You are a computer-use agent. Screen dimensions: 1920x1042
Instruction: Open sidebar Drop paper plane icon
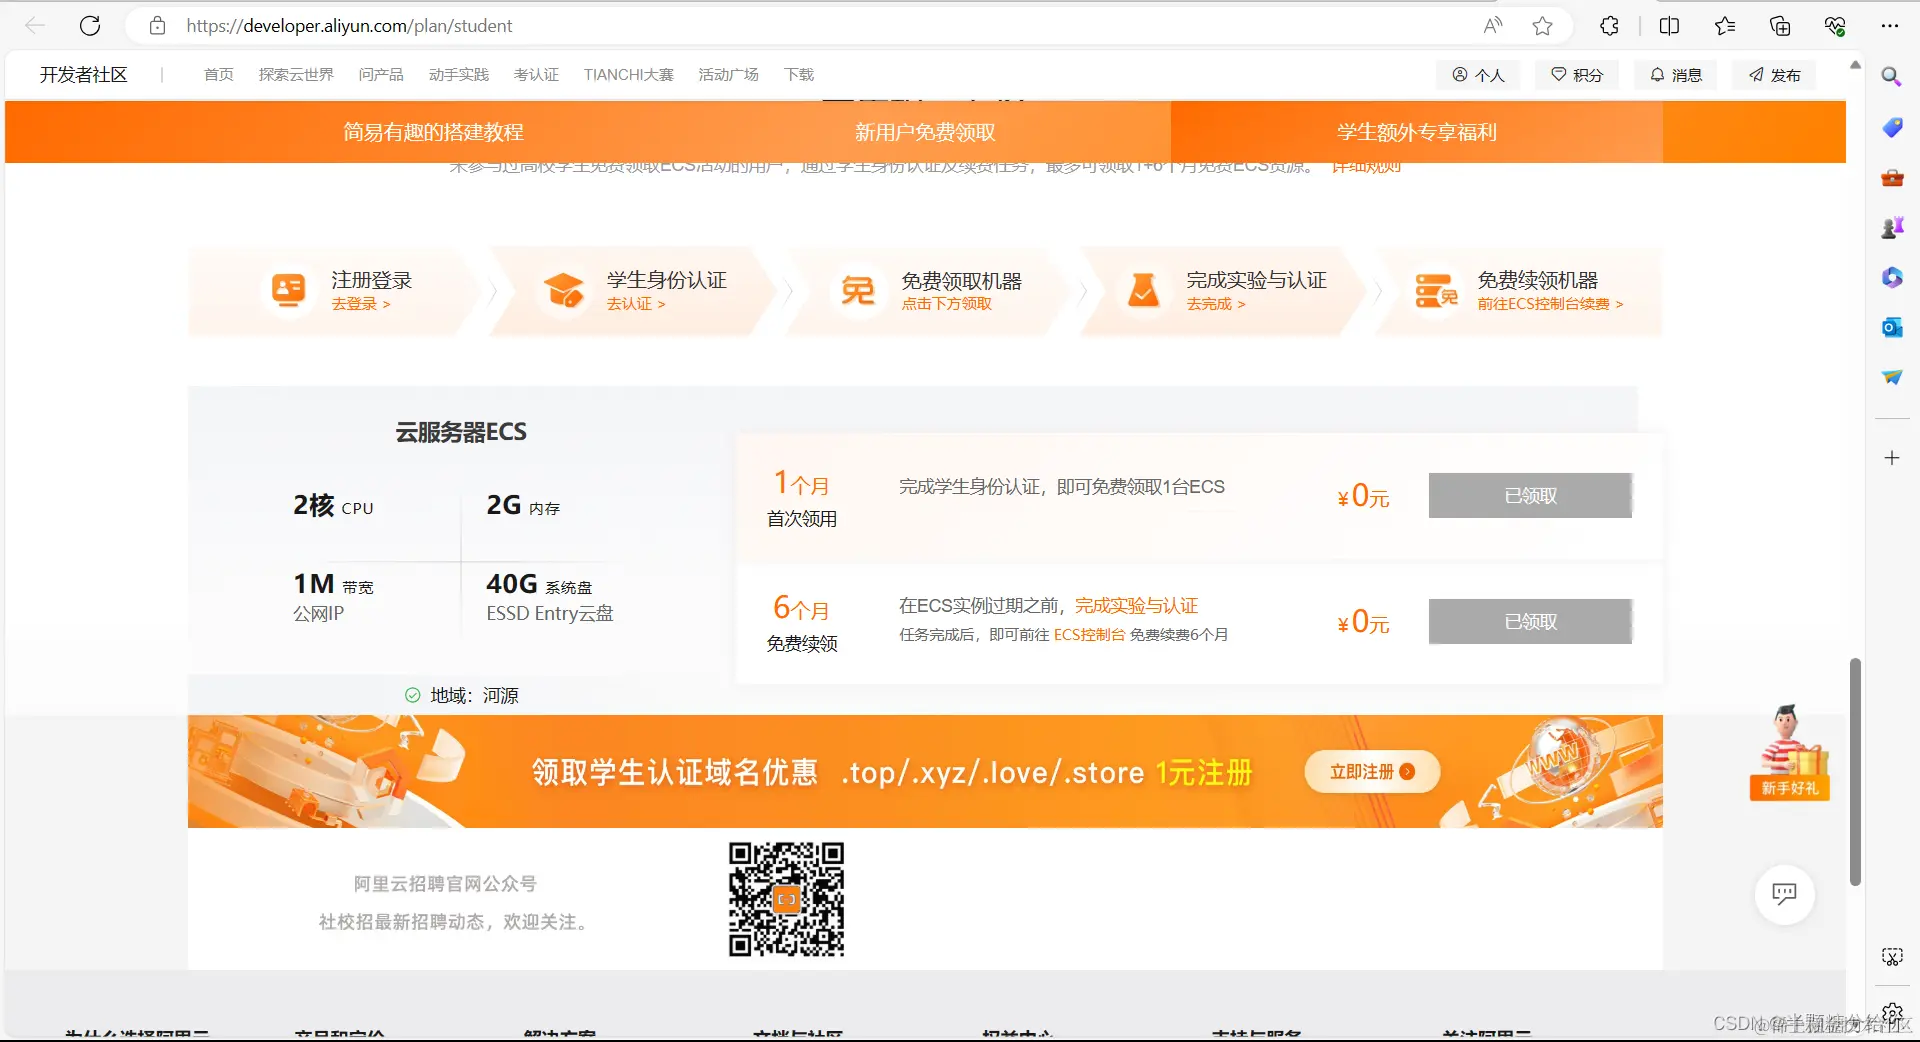pyautogui.click(x=1891, y=378)
